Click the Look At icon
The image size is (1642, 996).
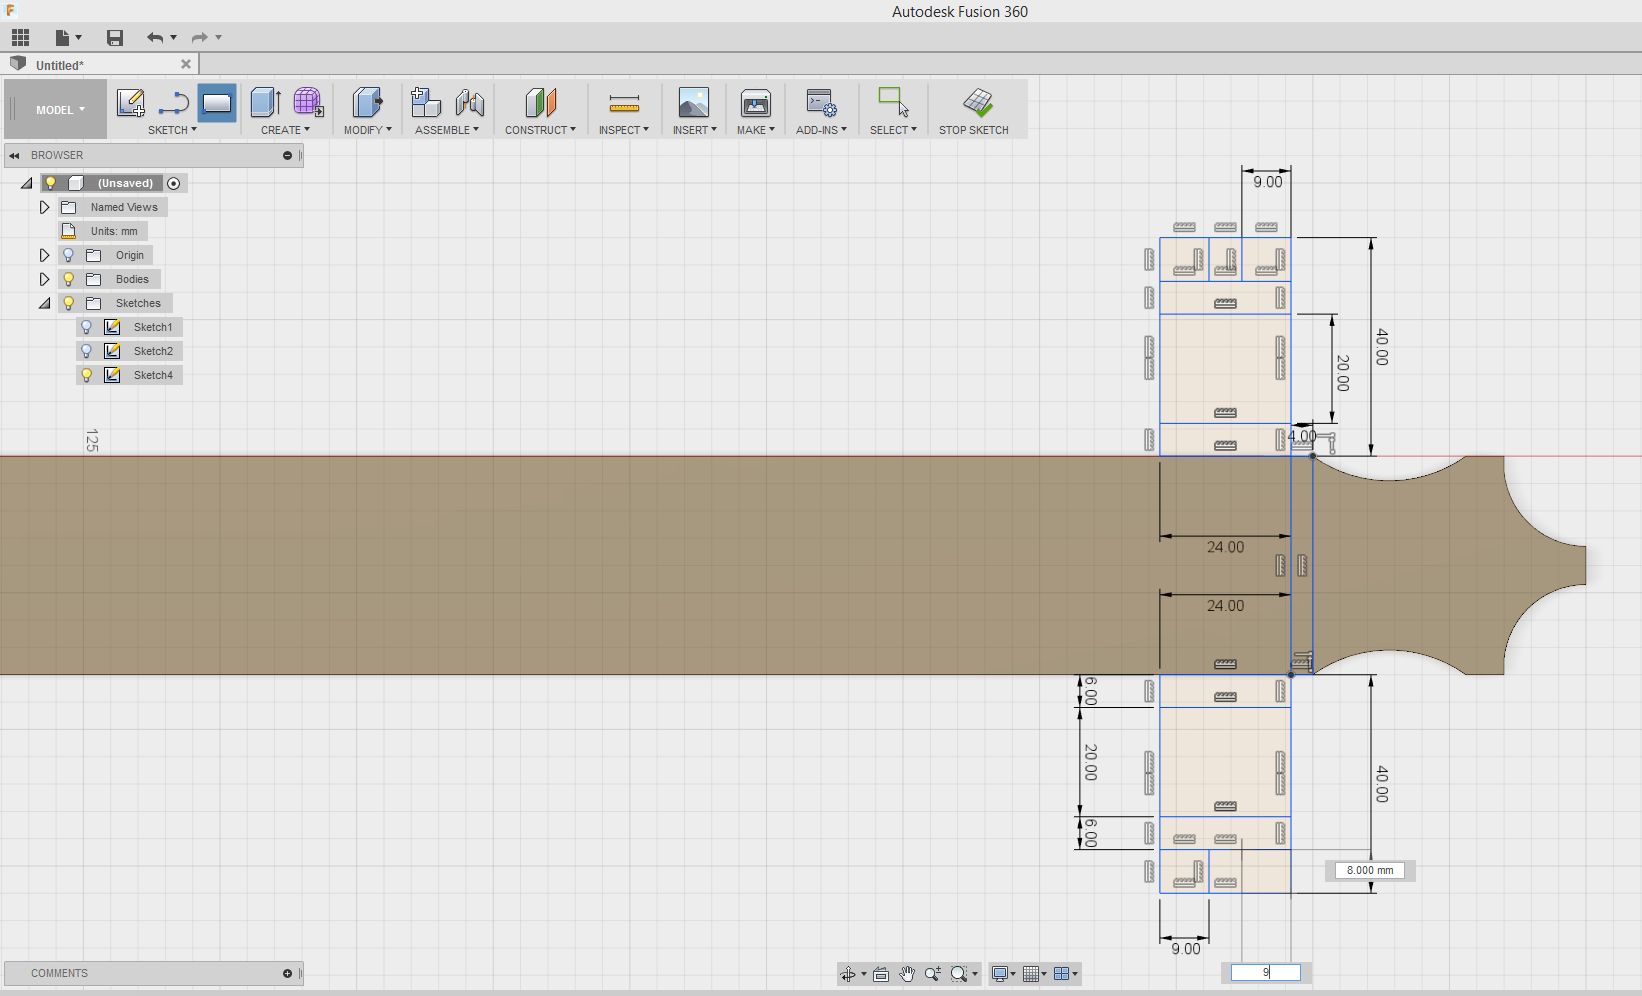[881, 974]
